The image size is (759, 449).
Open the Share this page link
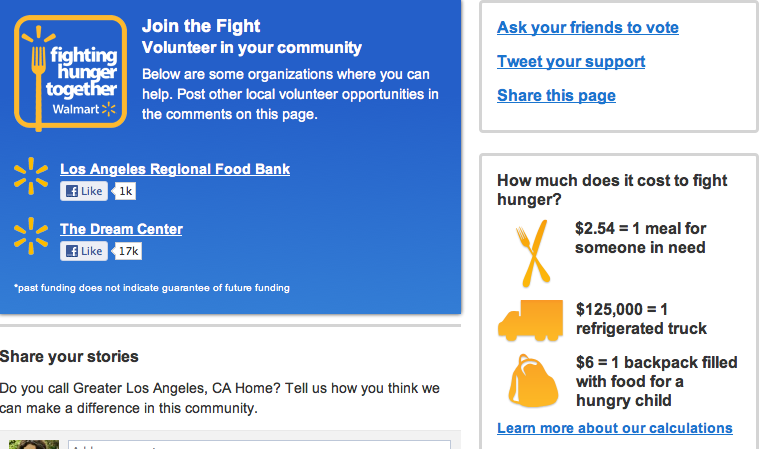point(556,96)
